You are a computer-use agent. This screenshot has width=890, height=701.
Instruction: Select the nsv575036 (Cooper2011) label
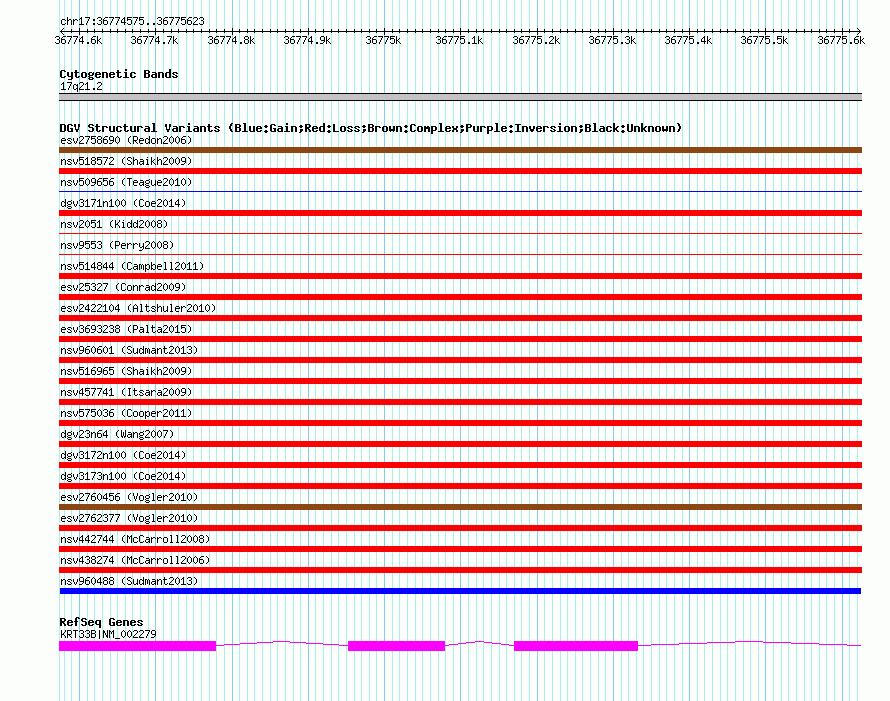[x=126, y=413]
